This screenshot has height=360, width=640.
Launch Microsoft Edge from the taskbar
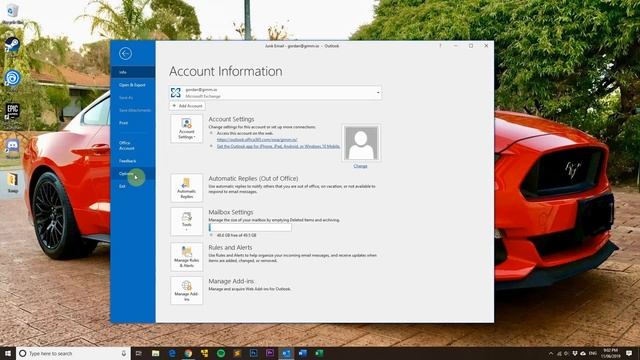(172, 353)
